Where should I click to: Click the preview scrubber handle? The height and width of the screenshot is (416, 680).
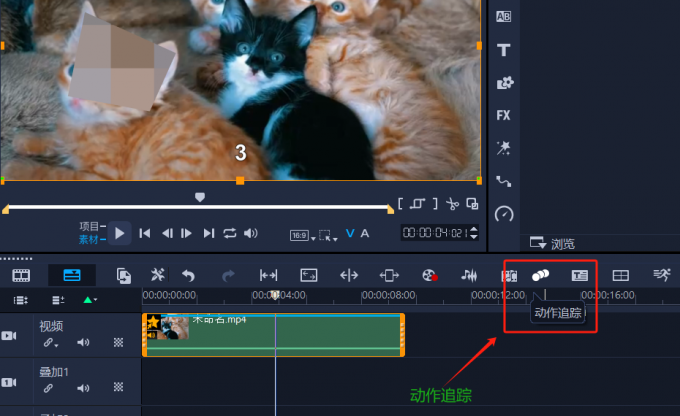click(199, 197)
